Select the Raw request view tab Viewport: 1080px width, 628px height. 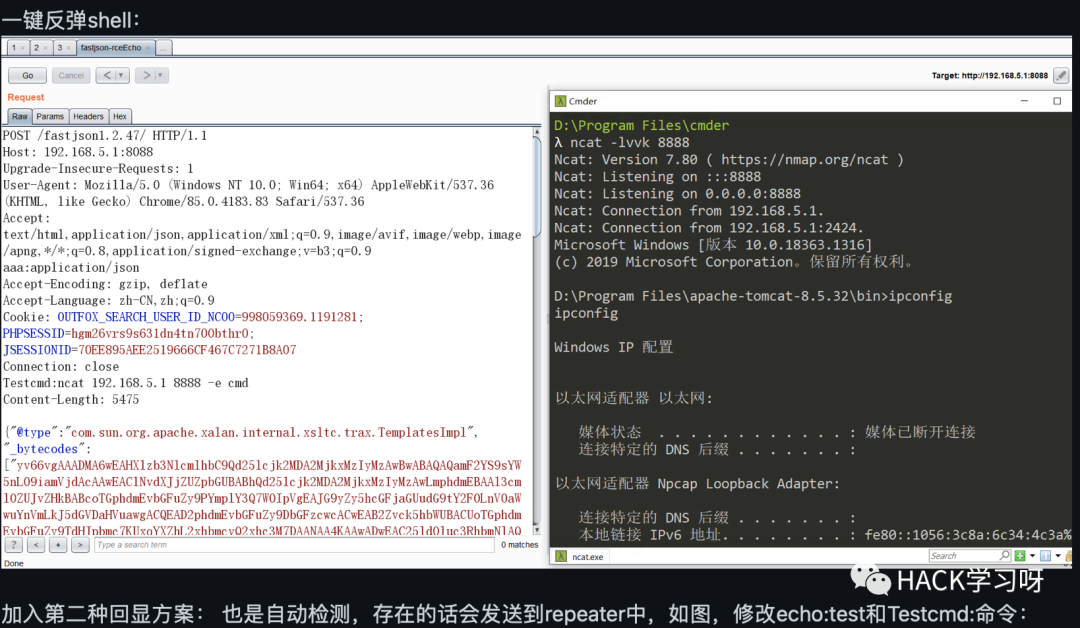pos(20,116)
